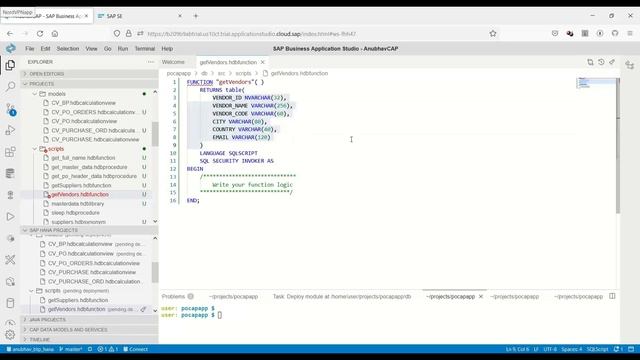Close the active ~/projects/pocapapp terminal tab
Viewport: 640px width, 360px height.
pyautogui.click(x=481, y=296)
